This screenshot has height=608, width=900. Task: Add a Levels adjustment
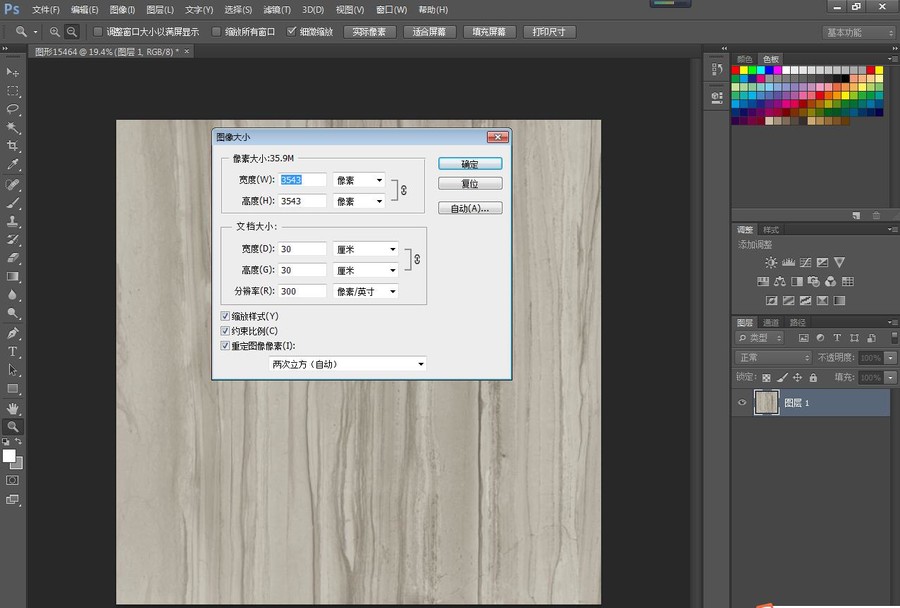(788, 262)
